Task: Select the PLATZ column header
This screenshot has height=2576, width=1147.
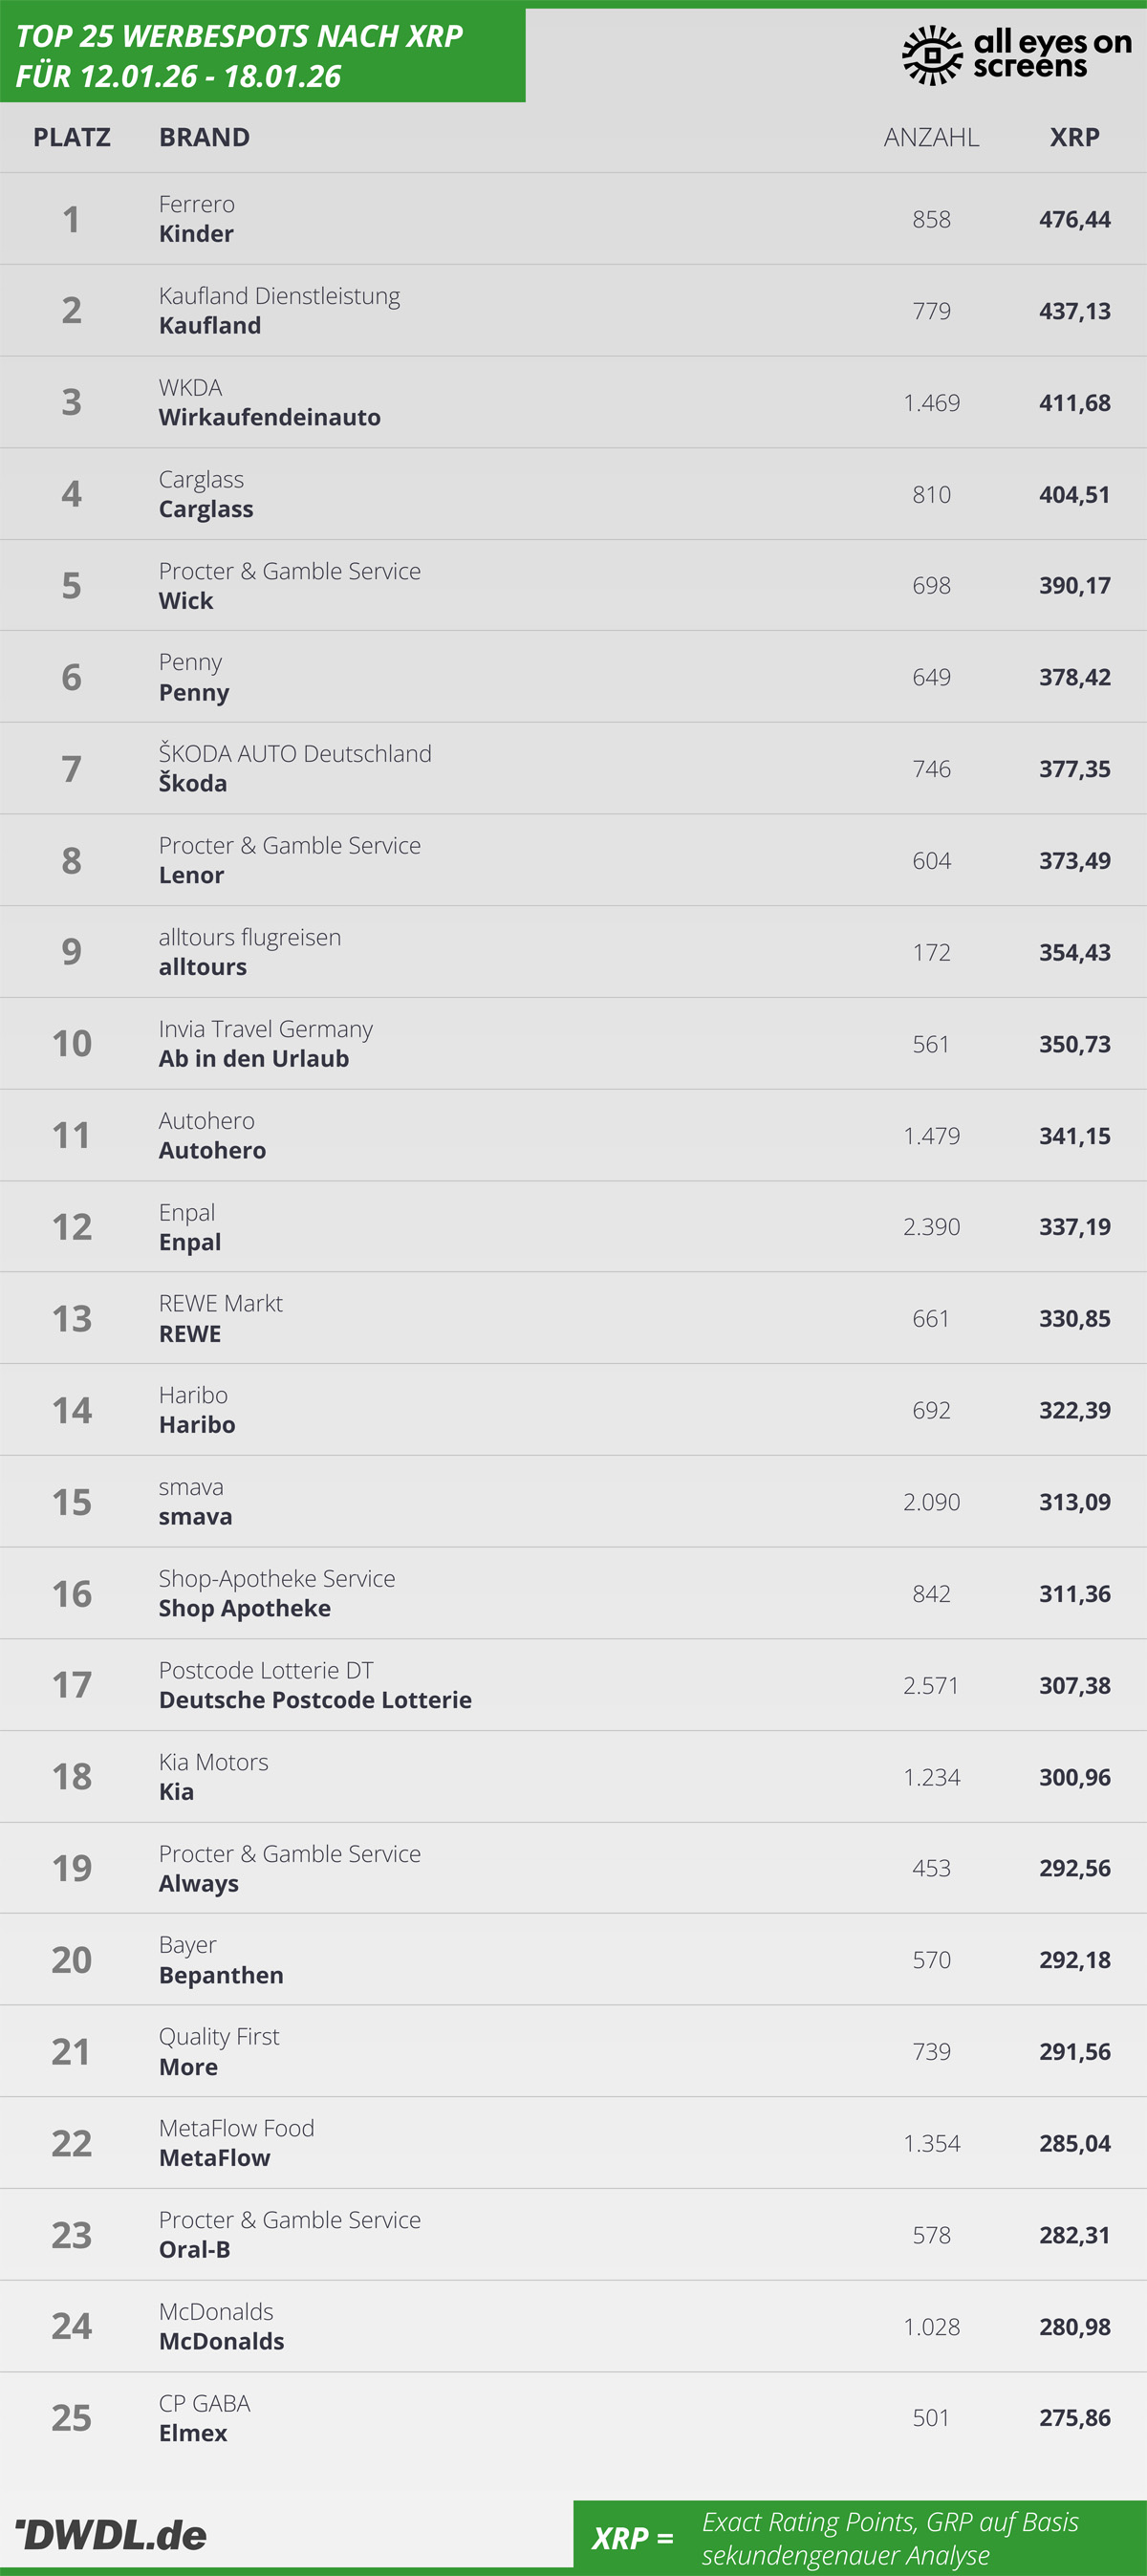Action: coord(72,137)
